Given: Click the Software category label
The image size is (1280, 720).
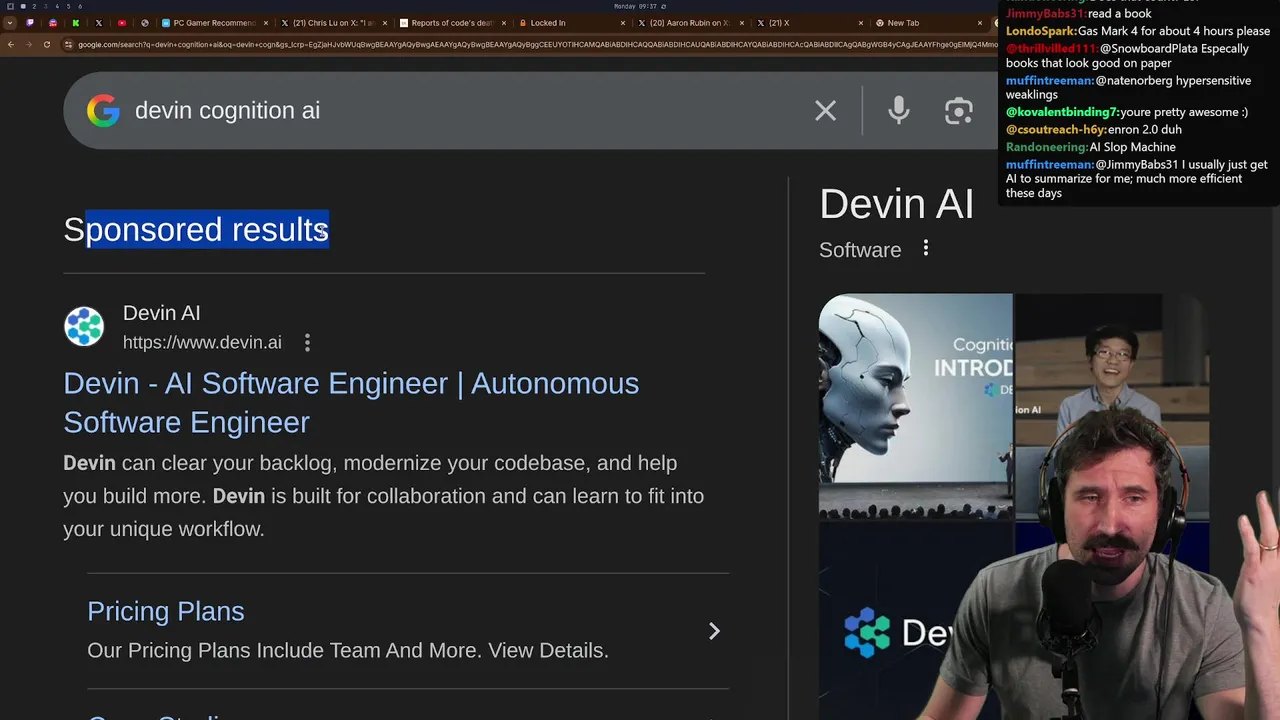Looking at the screenshot, I should tap(860, 250).
